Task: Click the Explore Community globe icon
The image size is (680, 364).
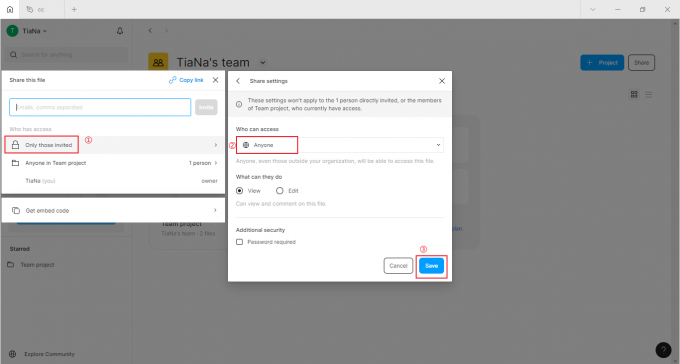Action: [13, 354]
